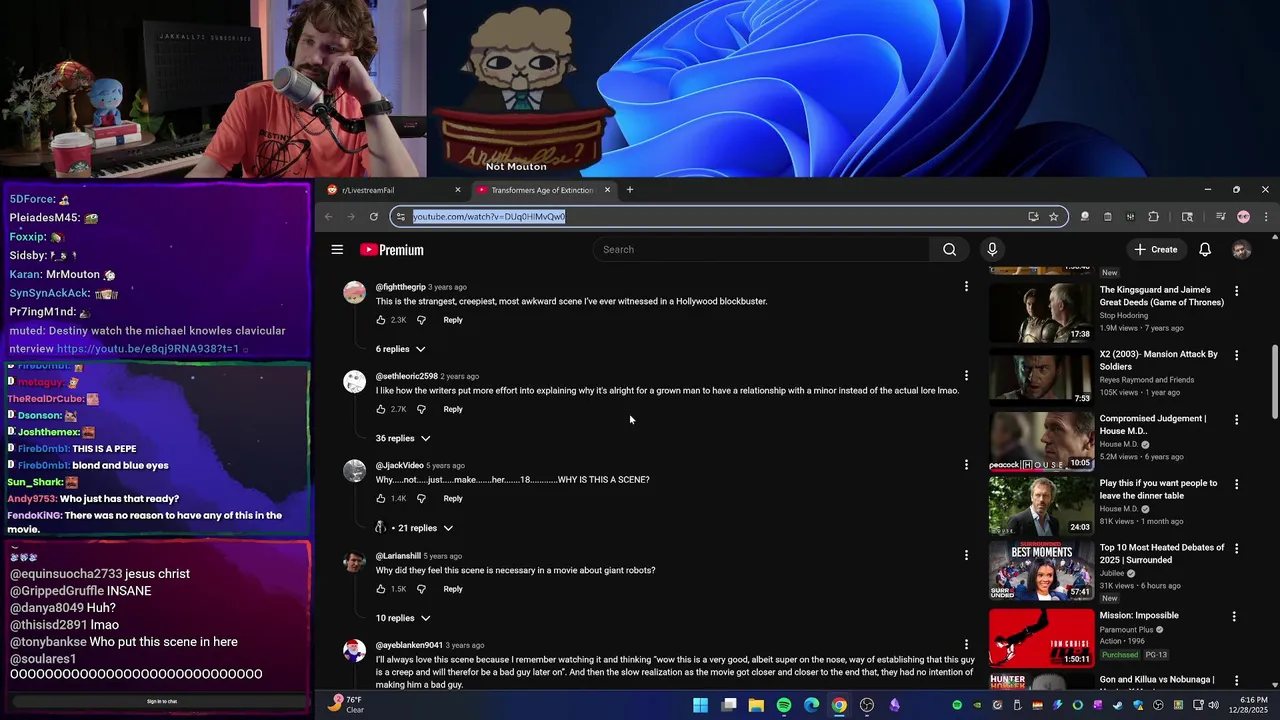Click the YouTube search magnifier button

point(949,250)
